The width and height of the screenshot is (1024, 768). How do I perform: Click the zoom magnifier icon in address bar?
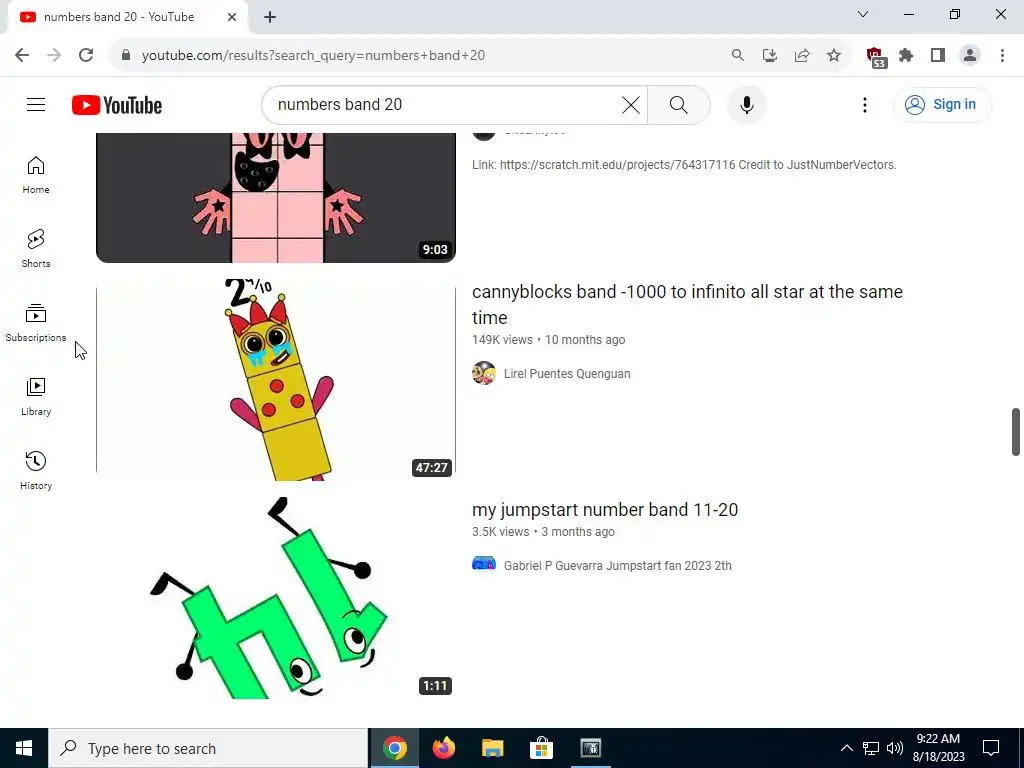click(x=738, y=56)
